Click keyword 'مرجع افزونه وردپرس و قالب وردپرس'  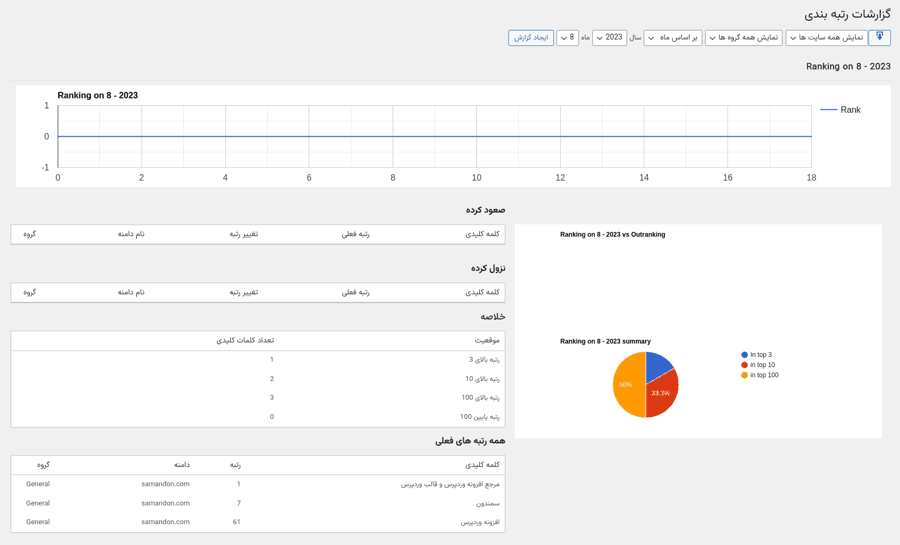coord(450,484)
